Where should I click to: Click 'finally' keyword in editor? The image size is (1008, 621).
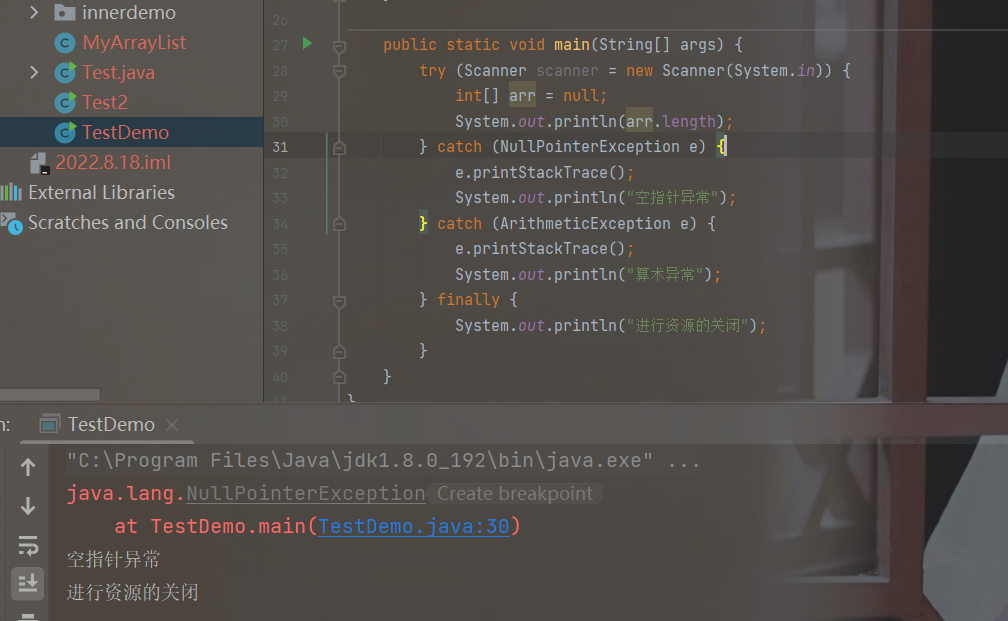pyautogui.click(x=468, y=300)
